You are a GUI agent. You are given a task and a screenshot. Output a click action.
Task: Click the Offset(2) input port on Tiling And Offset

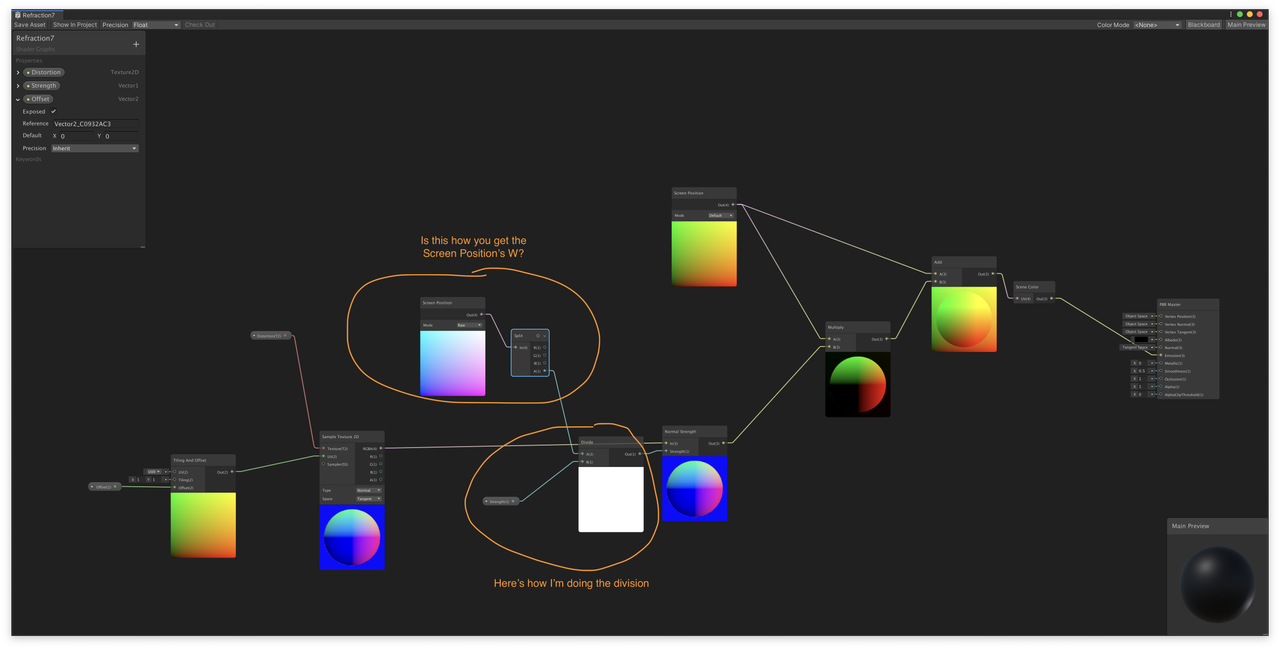174,487
